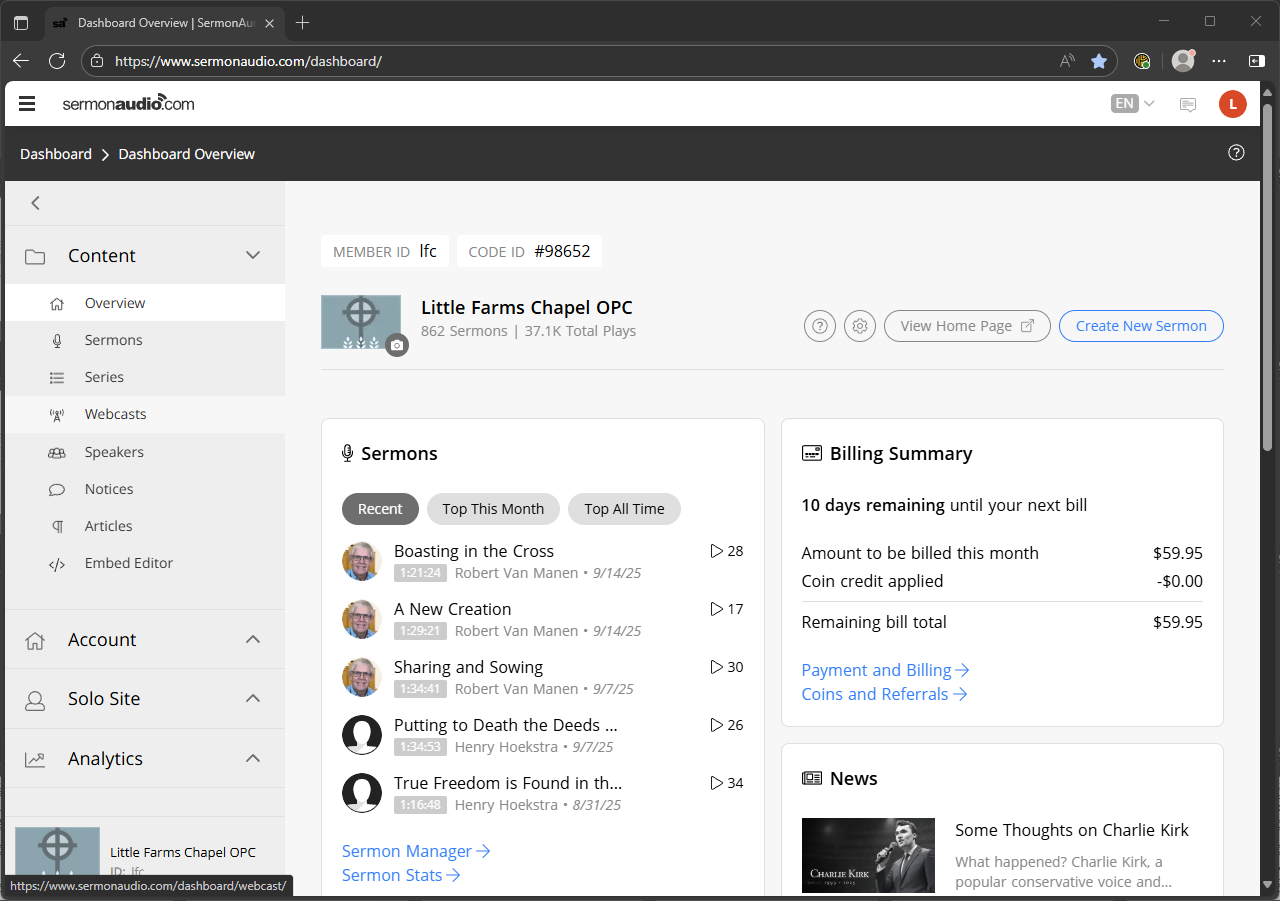The image size is (1280, 901).
Task: Favorite this page with the star icon
Action: 1099,61
